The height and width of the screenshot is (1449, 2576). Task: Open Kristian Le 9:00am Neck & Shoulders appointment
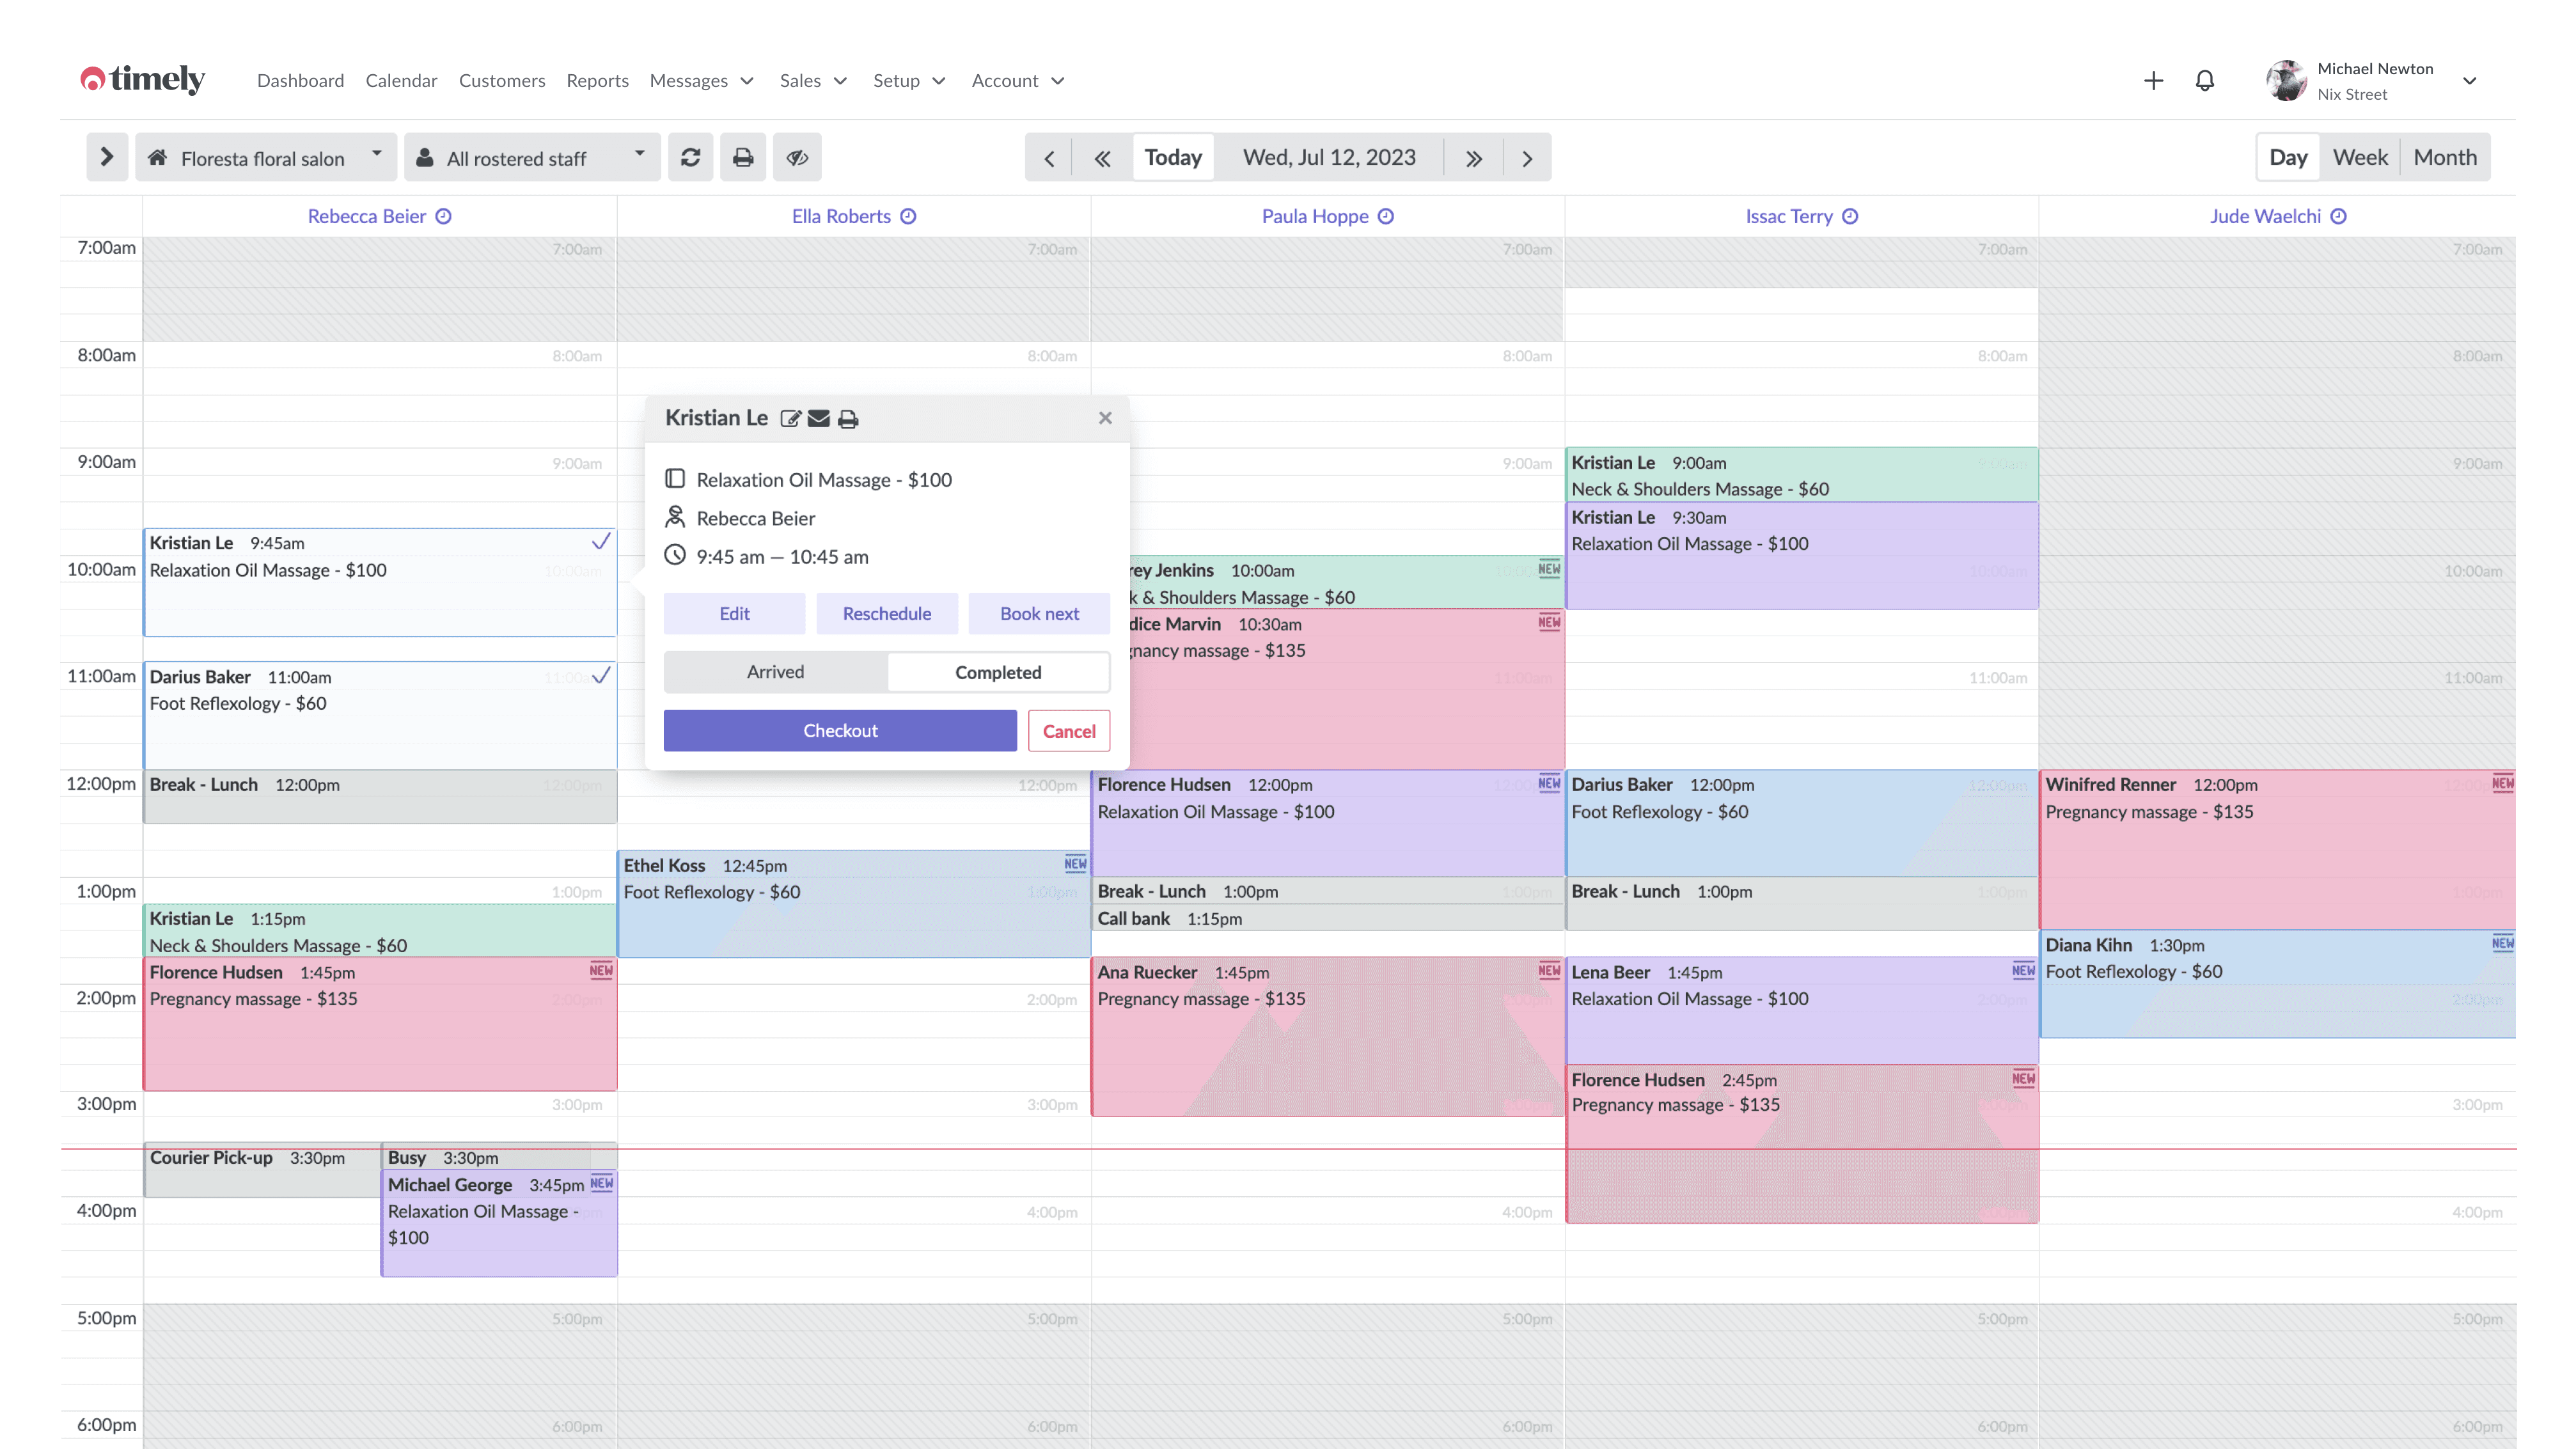click(1802, 475)
